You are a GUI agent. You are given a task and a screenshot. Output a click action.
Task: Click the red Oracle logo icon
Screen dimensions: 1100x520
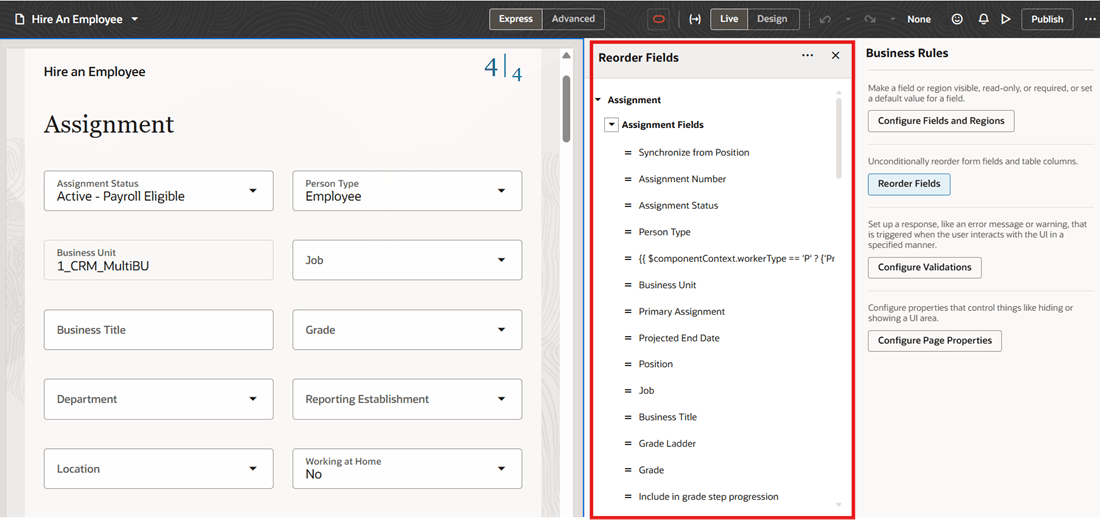point(658,19)
